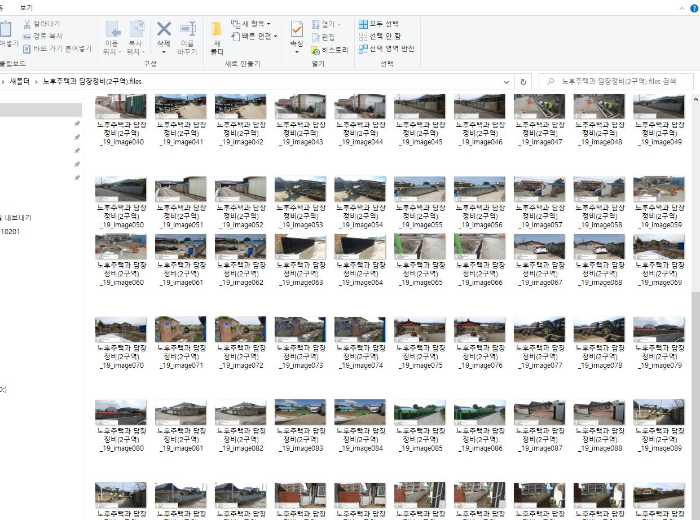
Task: Select thumbnail _19_image043
Action: [x=300, y=106]
